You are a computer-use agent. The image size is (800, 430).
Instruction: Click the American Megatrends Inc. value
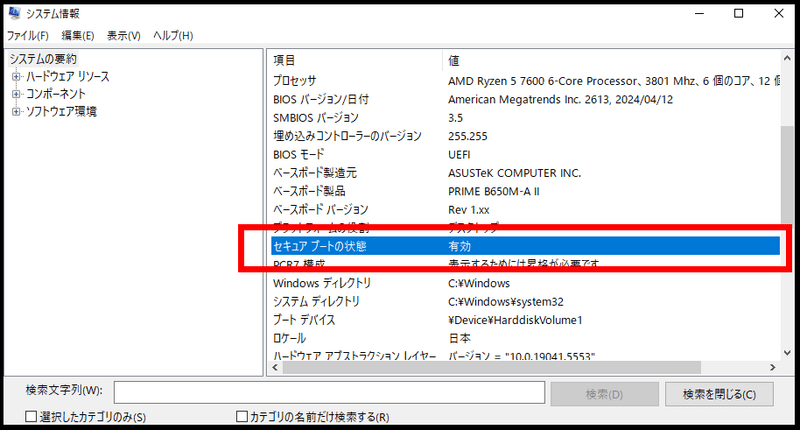(x=560, y=99)
